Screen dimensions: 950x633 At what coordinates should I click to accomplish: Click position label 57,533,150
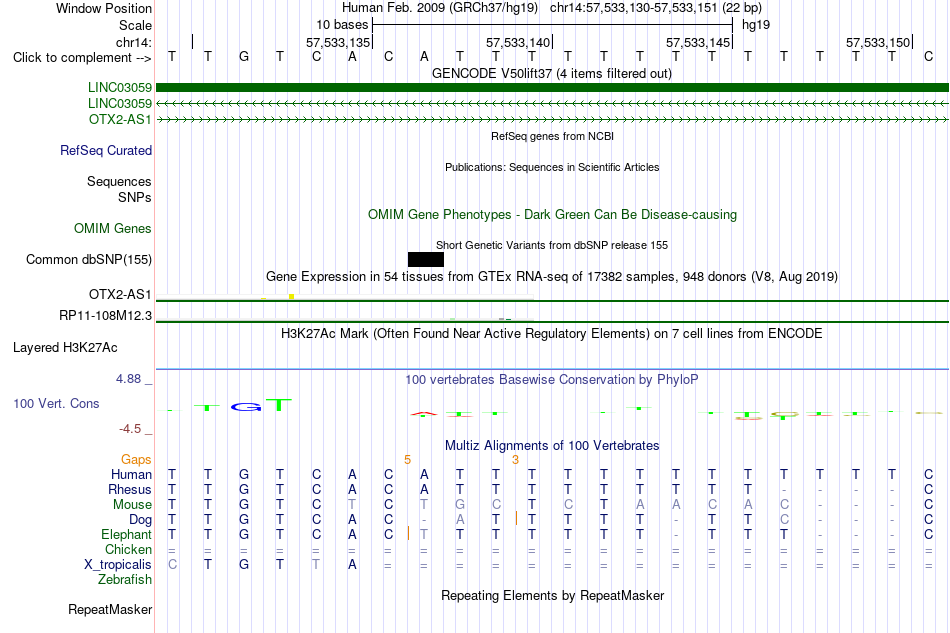(878, 42)
